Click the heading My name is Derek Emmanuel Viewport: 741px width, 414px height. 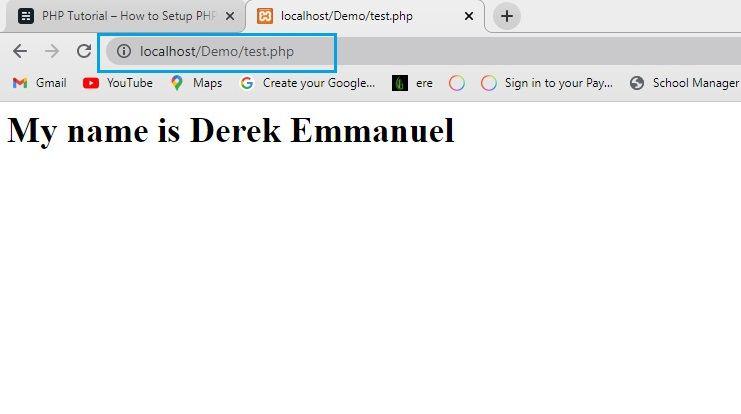231,130
